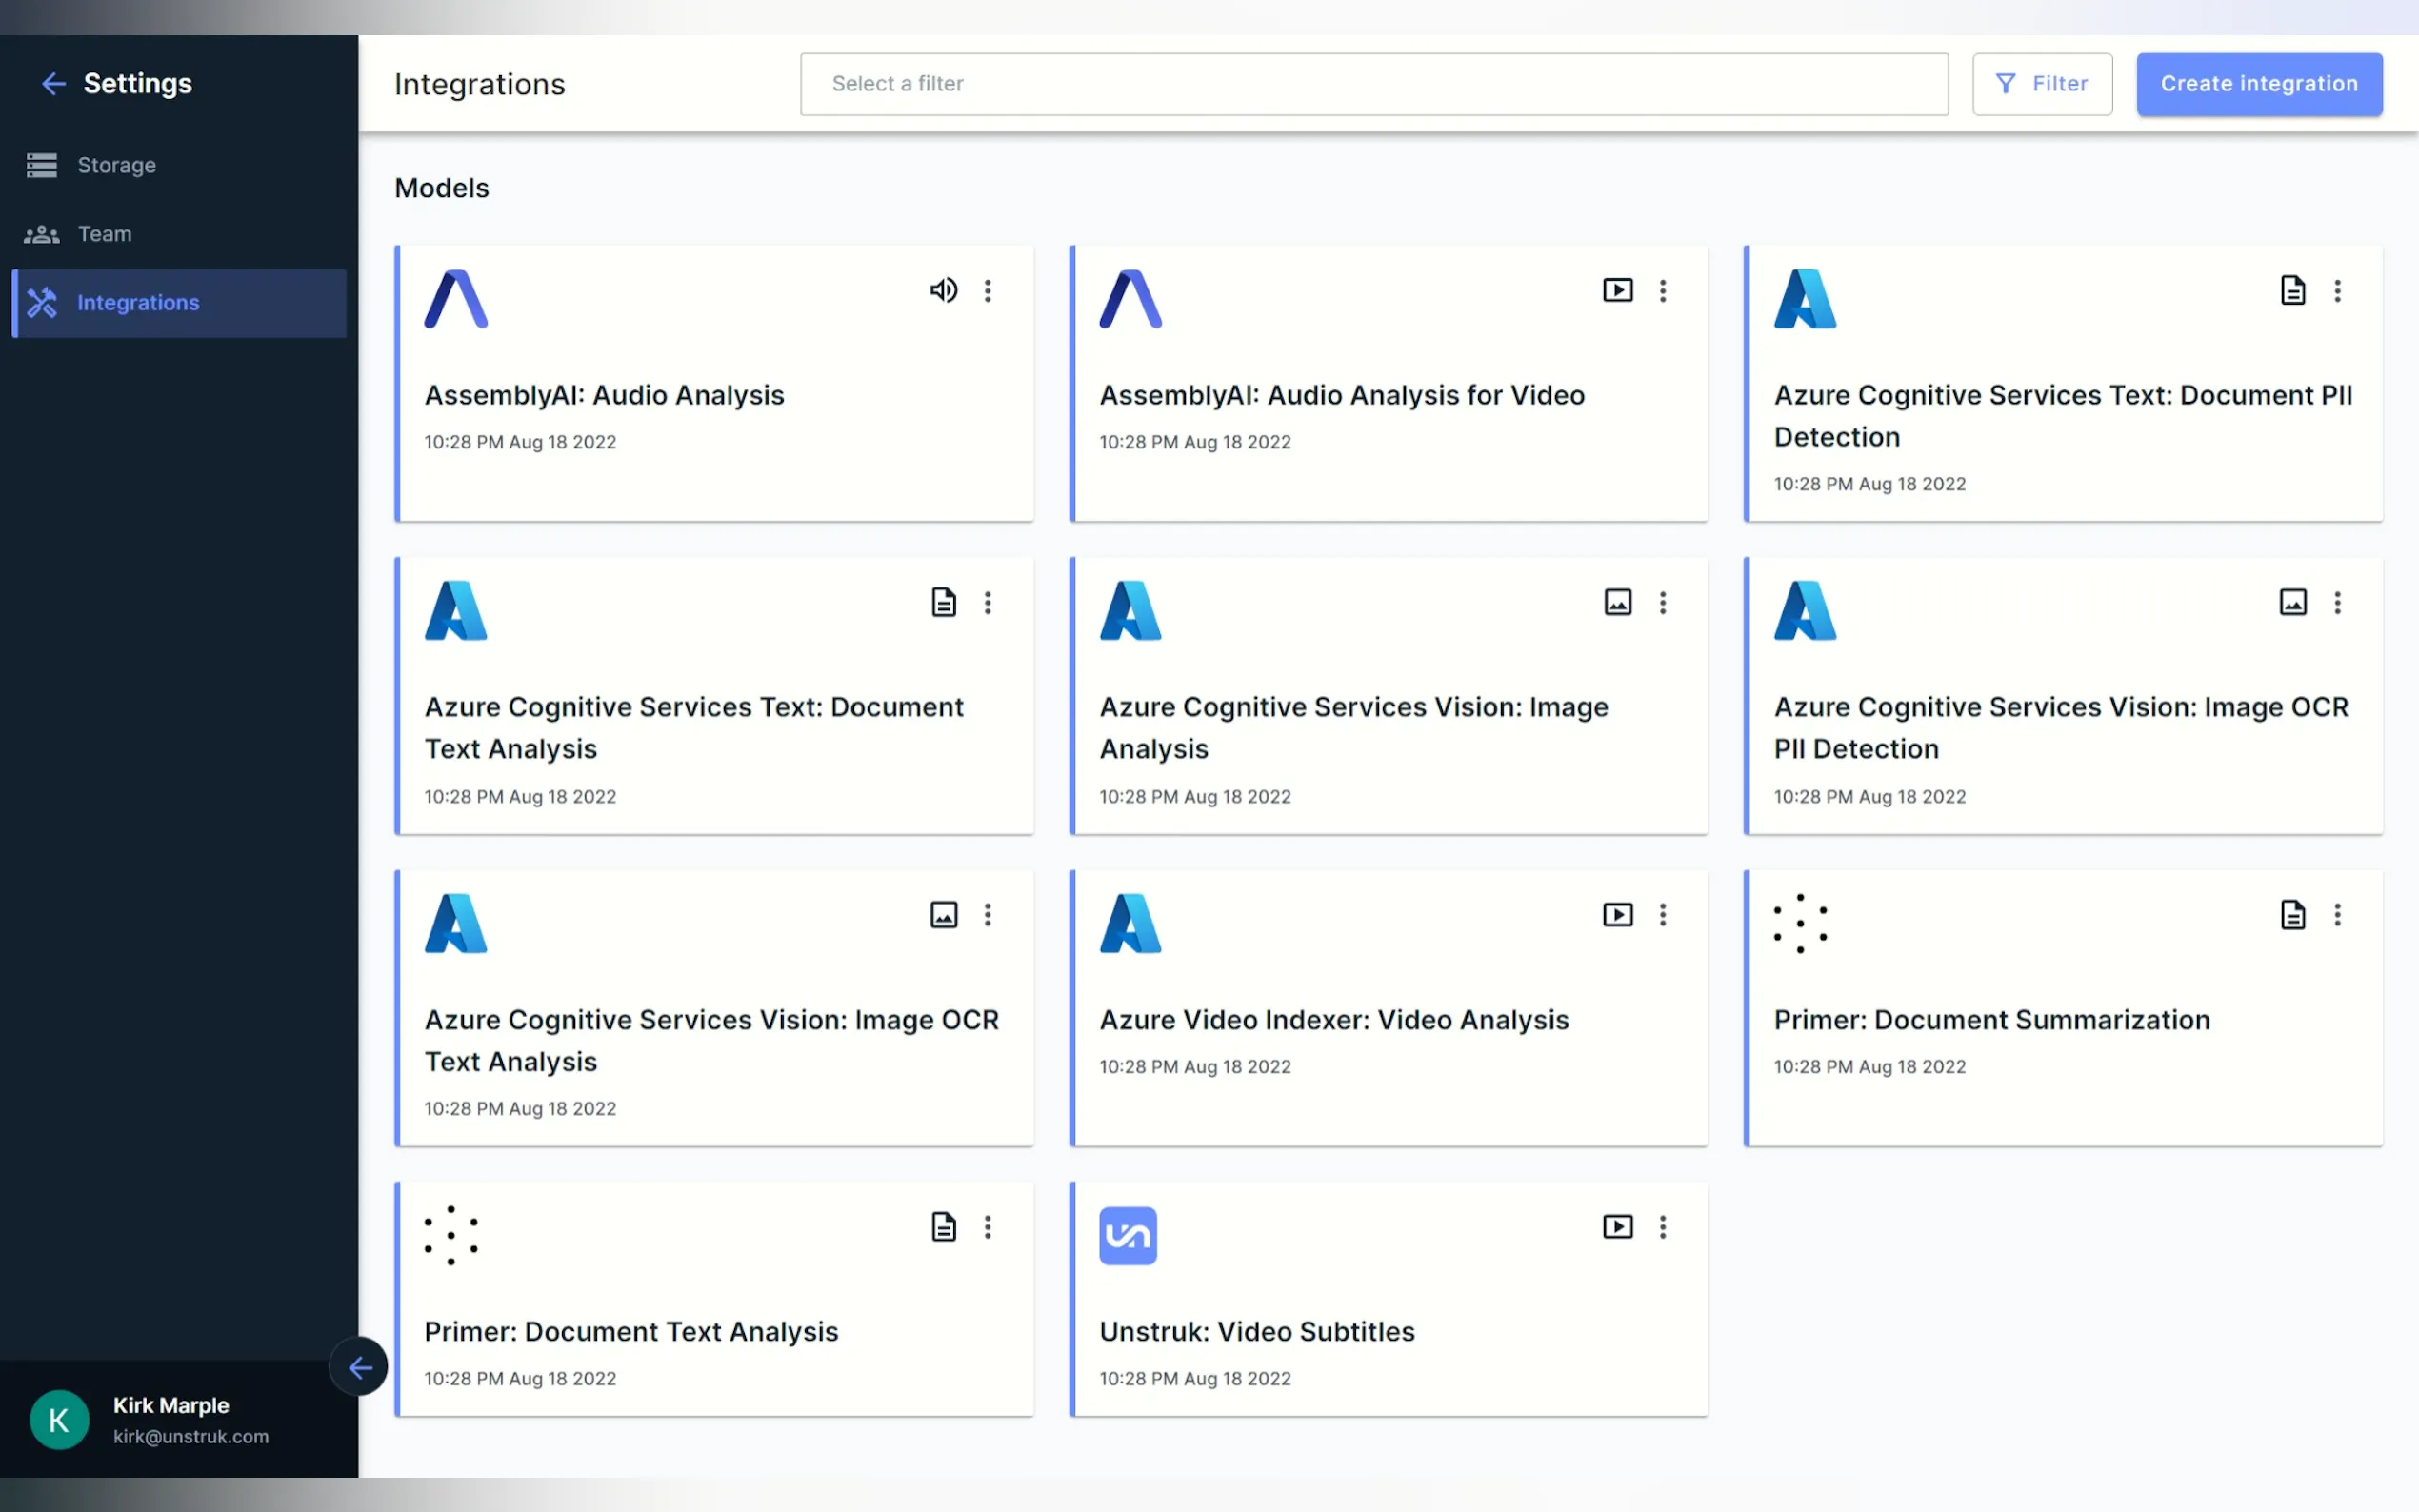
Task: Open three-dot menu on Primer Document Text Analysis
Action: pyautogui.click(x=988, y=1227)
